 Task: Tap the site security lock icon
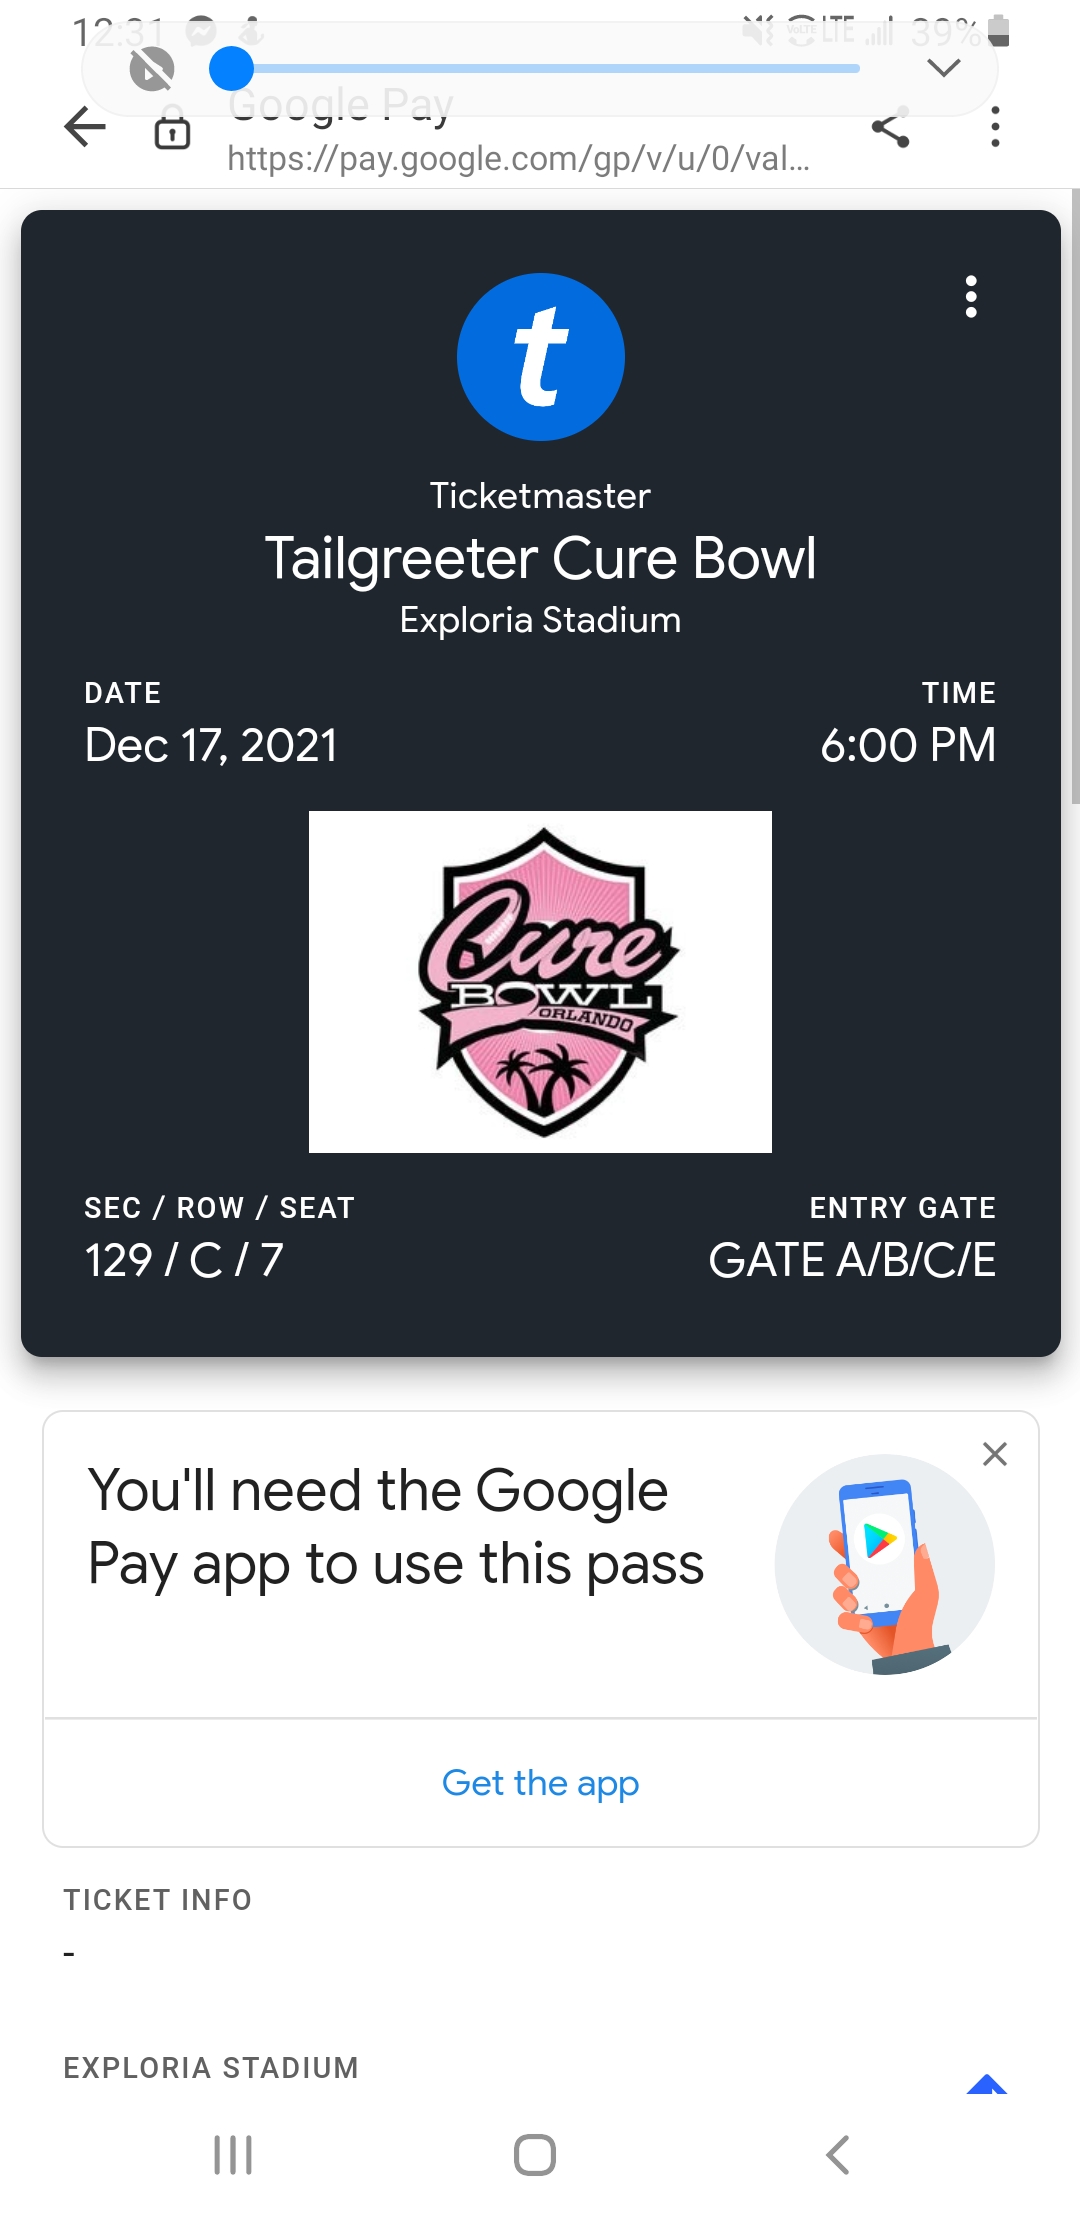[172, 131]
